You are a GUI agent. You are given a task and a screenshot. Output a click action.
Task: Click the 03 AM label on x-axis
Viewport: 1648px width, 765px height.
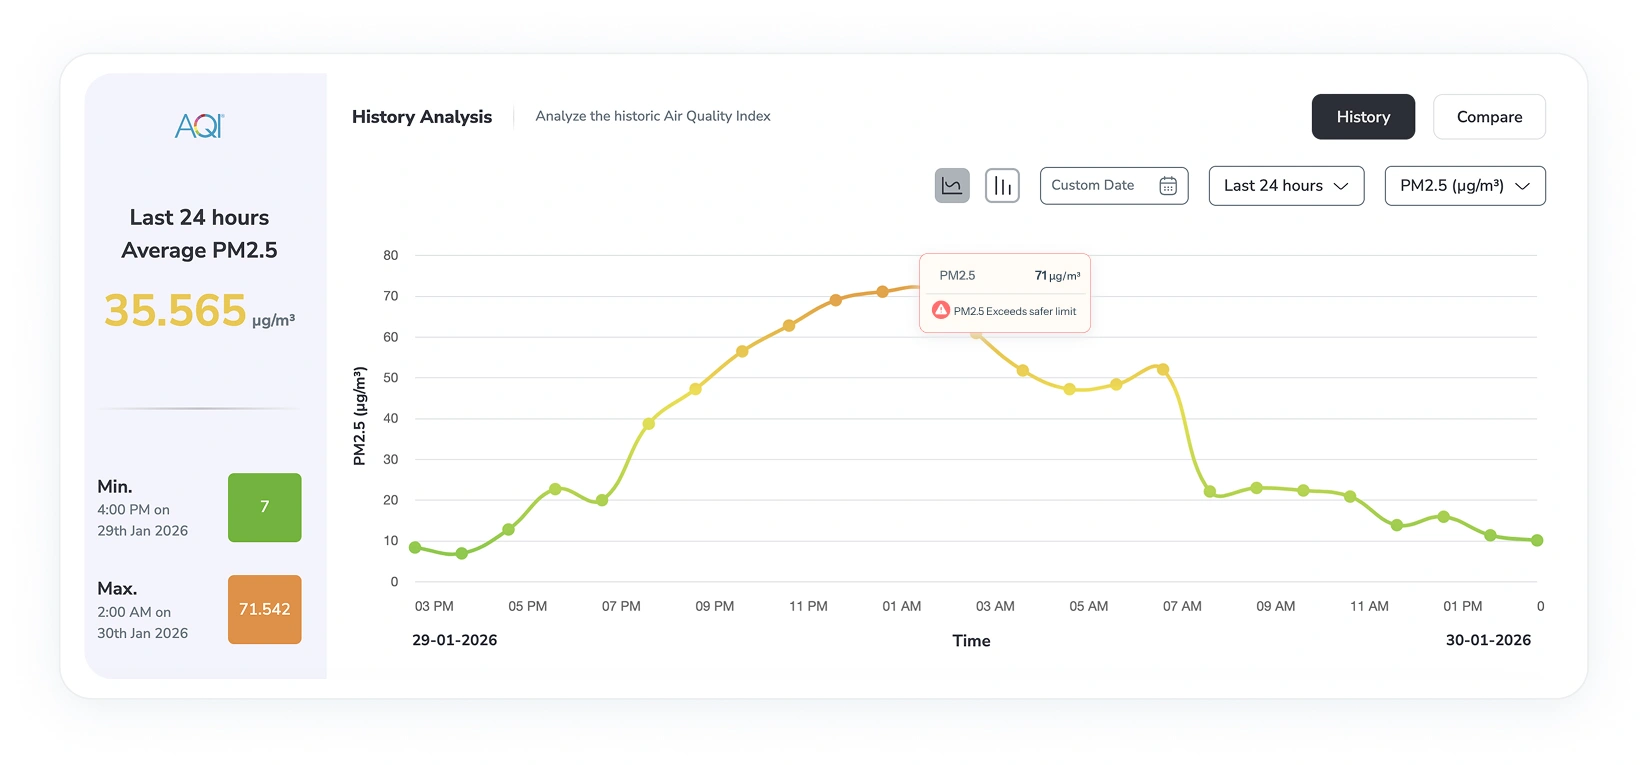(x=995, y=606)
